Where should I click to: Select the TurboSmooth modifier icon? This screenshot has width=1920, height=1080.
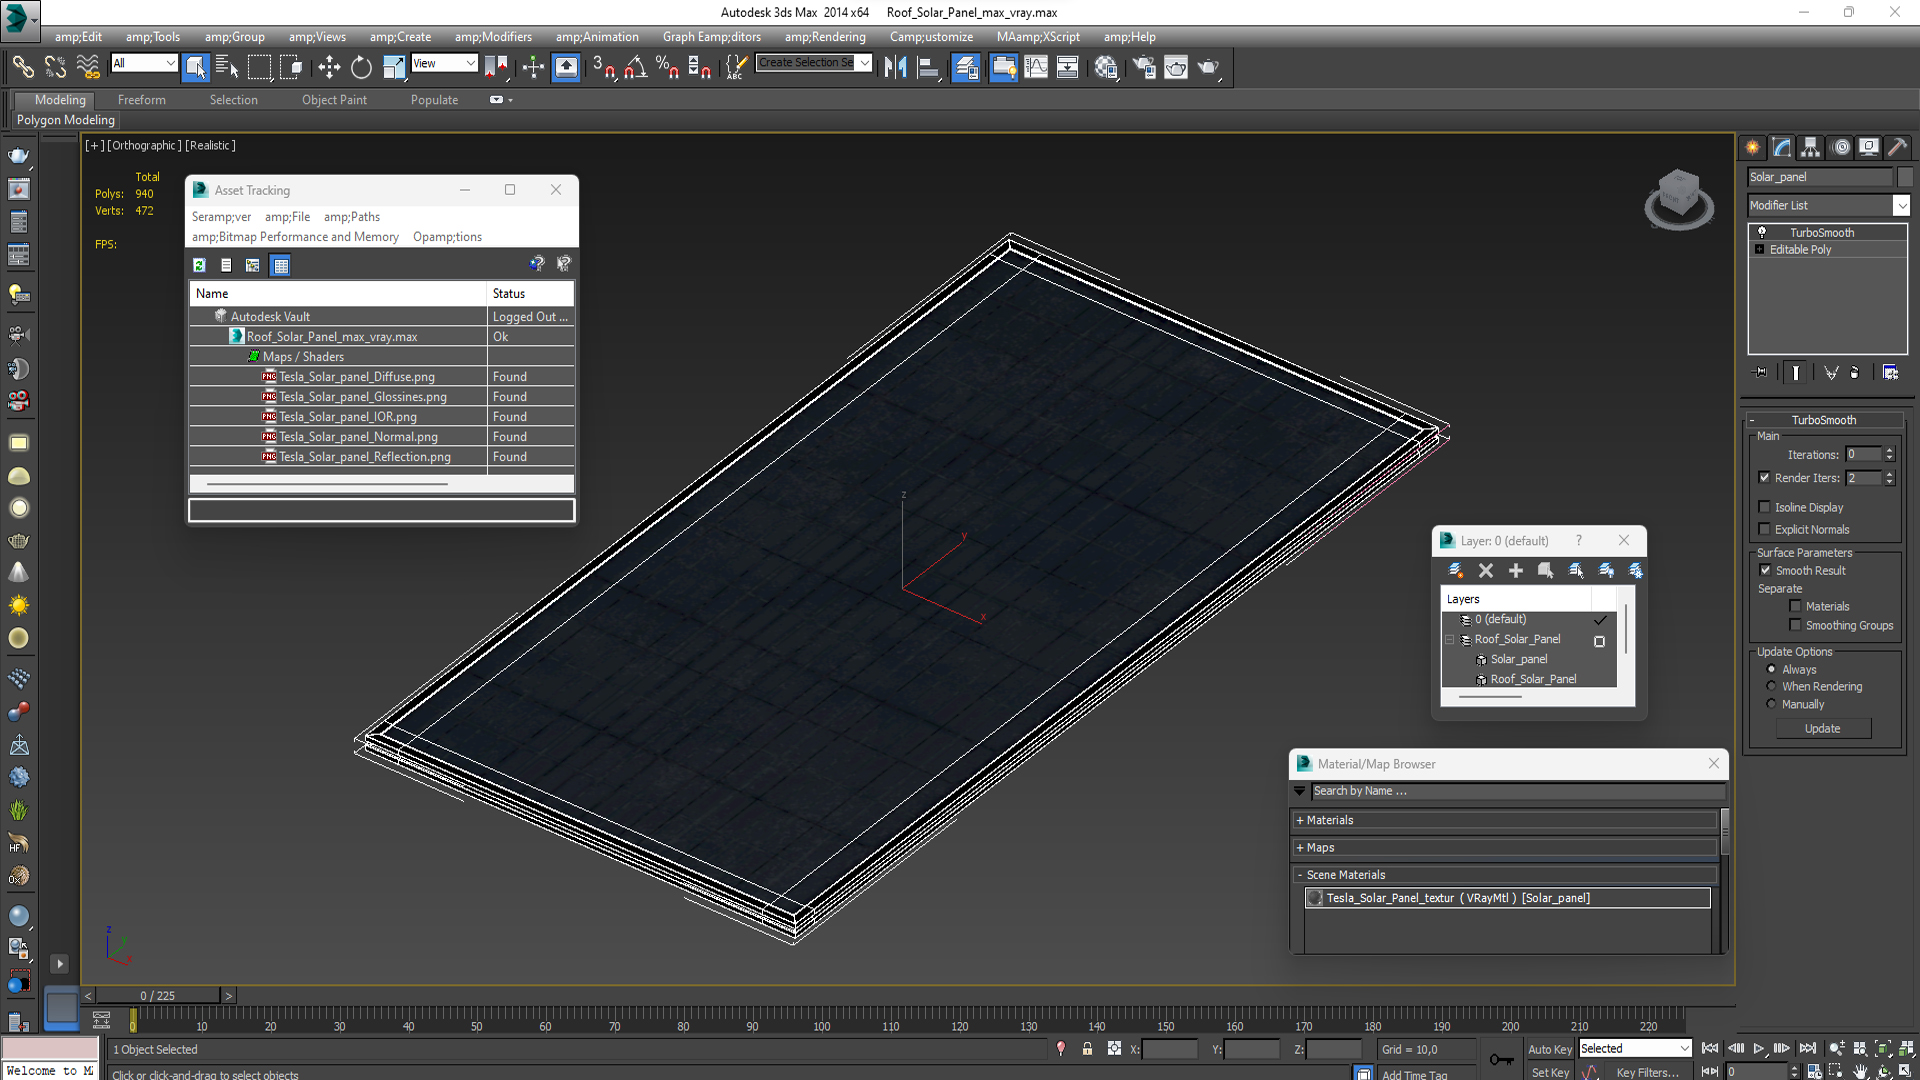pyautogui.click(x=1762, y=231)
